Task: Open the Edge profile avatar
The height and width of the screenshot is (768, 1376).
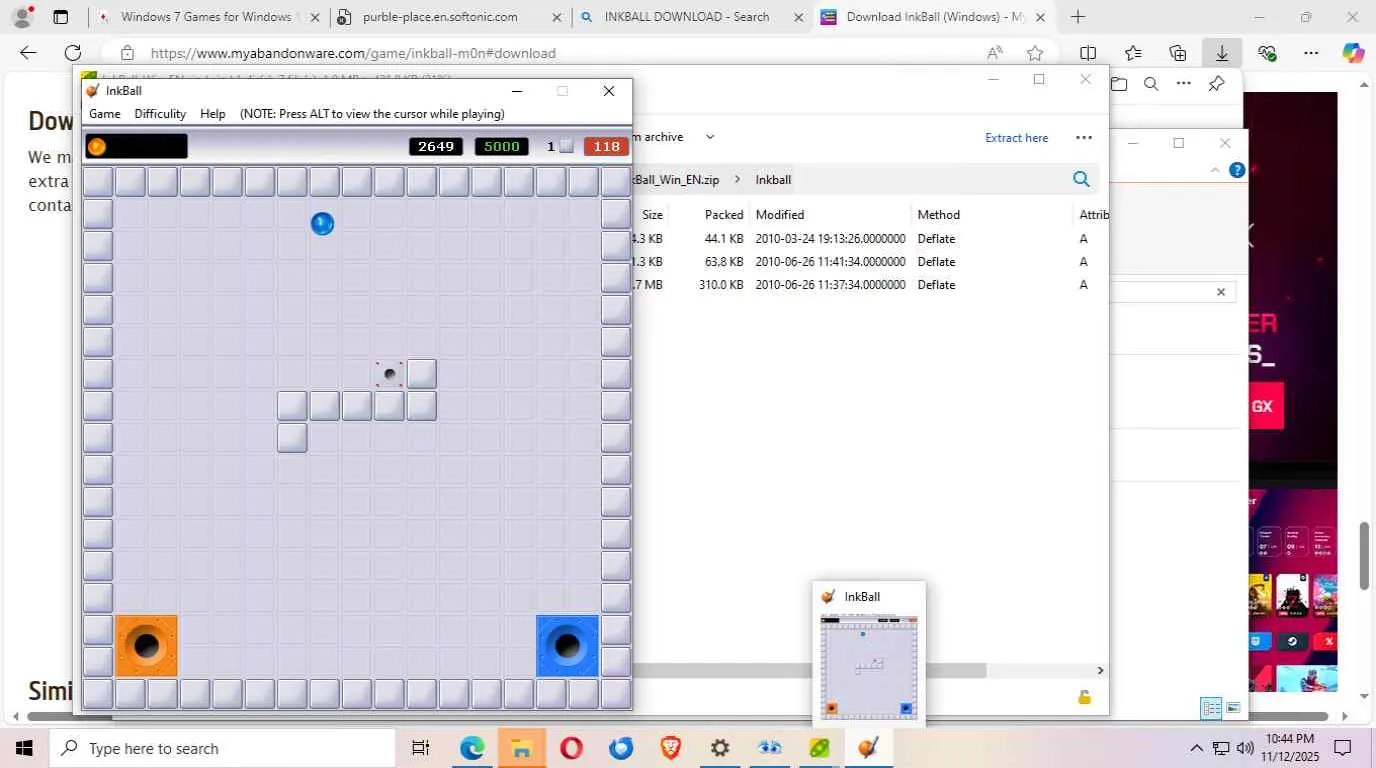Action: (23, 17)
